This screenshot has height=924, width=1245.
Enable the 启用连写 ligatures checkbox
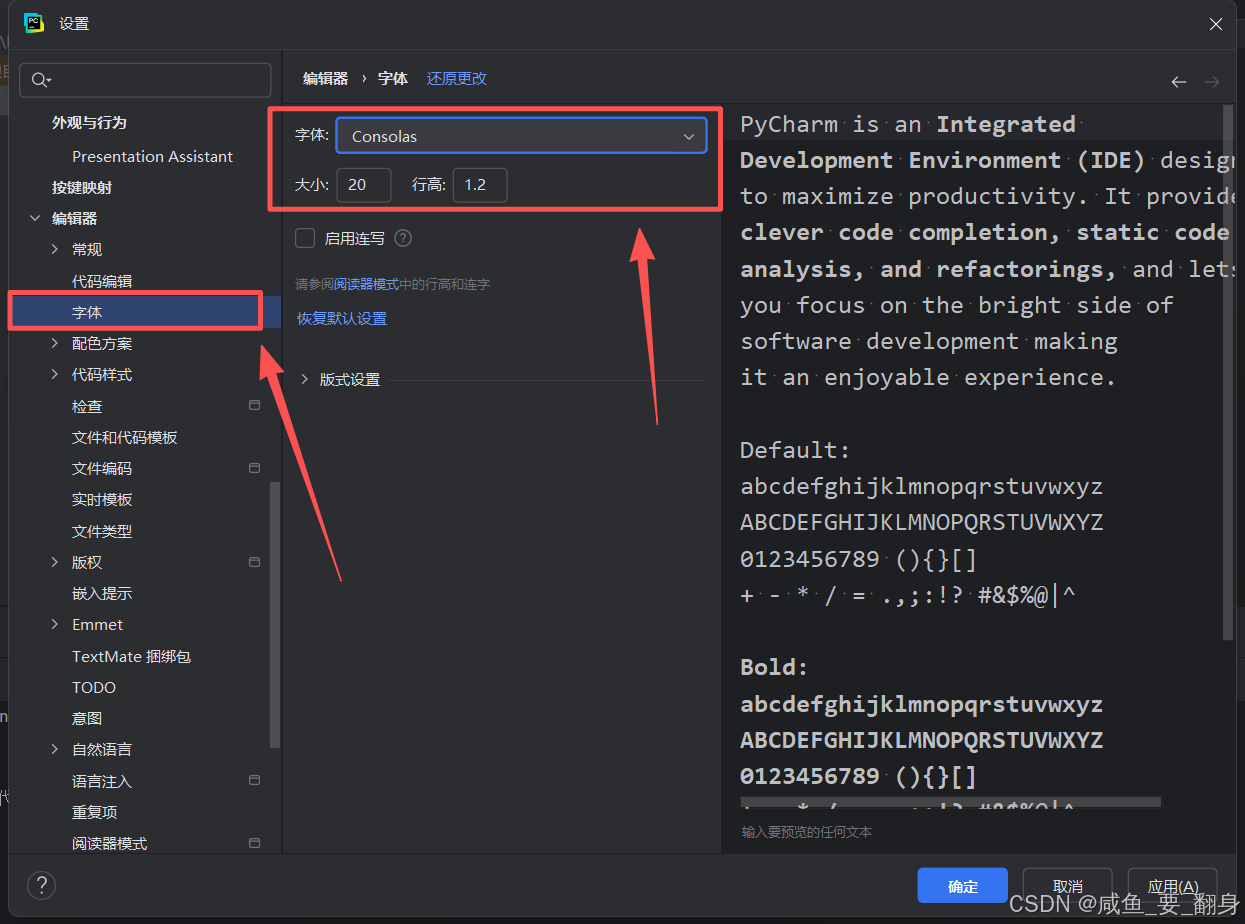click(305, 238)
